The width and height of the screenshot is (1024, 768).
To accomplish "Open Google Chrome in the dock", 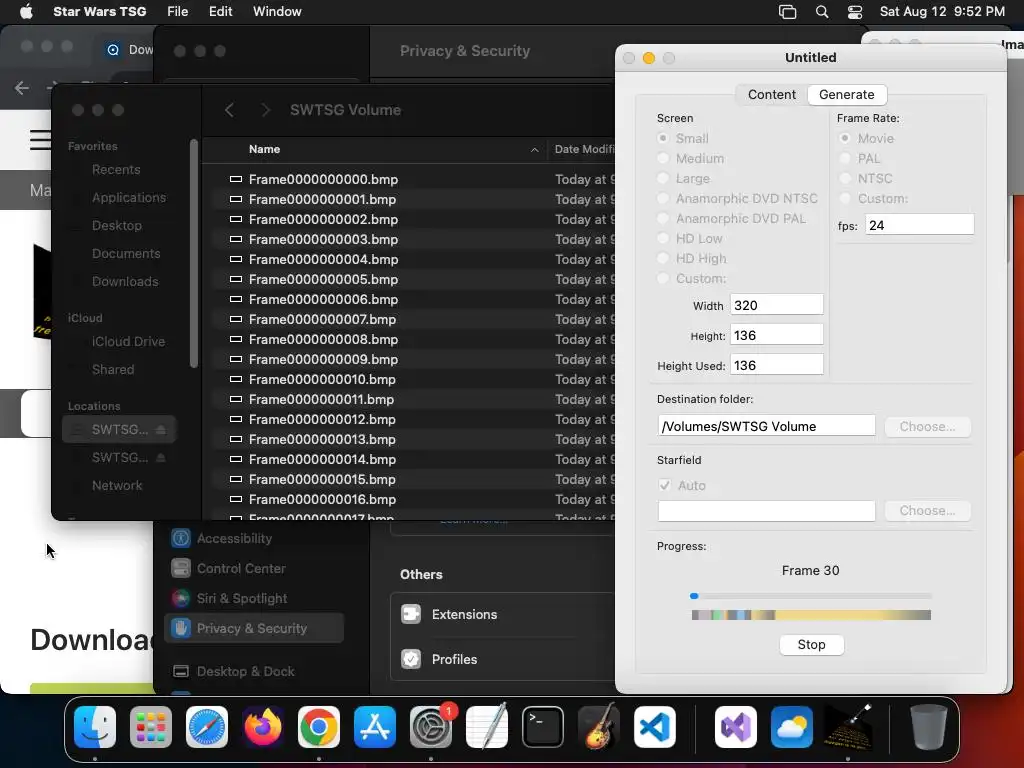I will click(x=319, y=727).
